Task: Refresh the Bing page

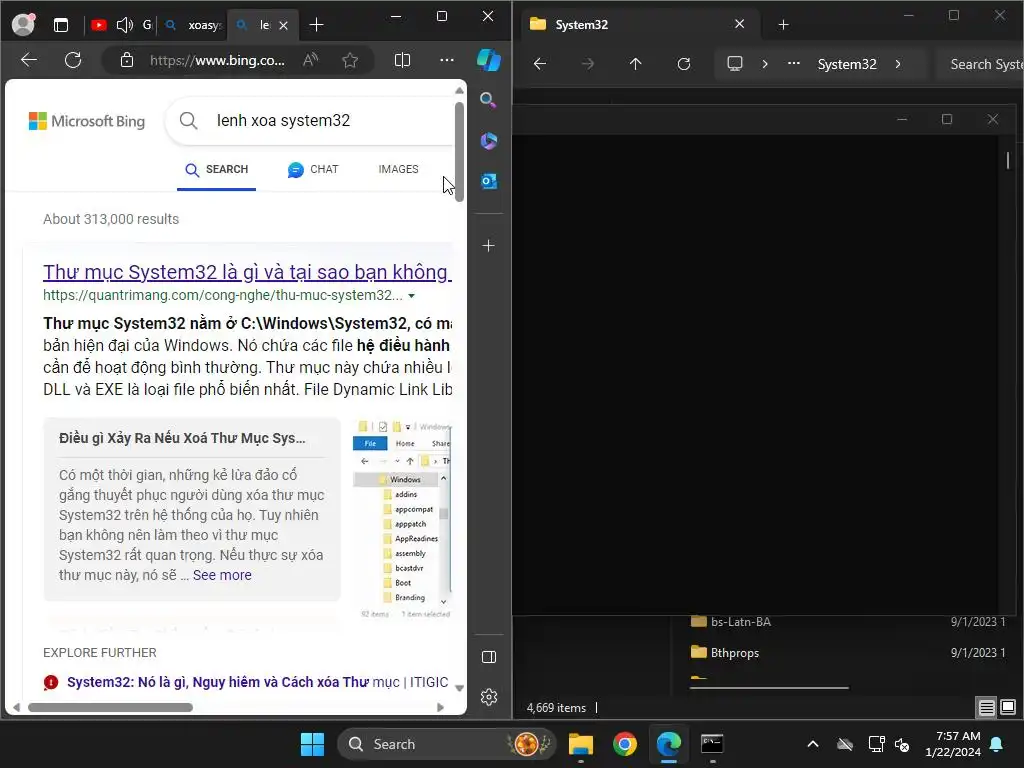Action: tap(73, 60)
